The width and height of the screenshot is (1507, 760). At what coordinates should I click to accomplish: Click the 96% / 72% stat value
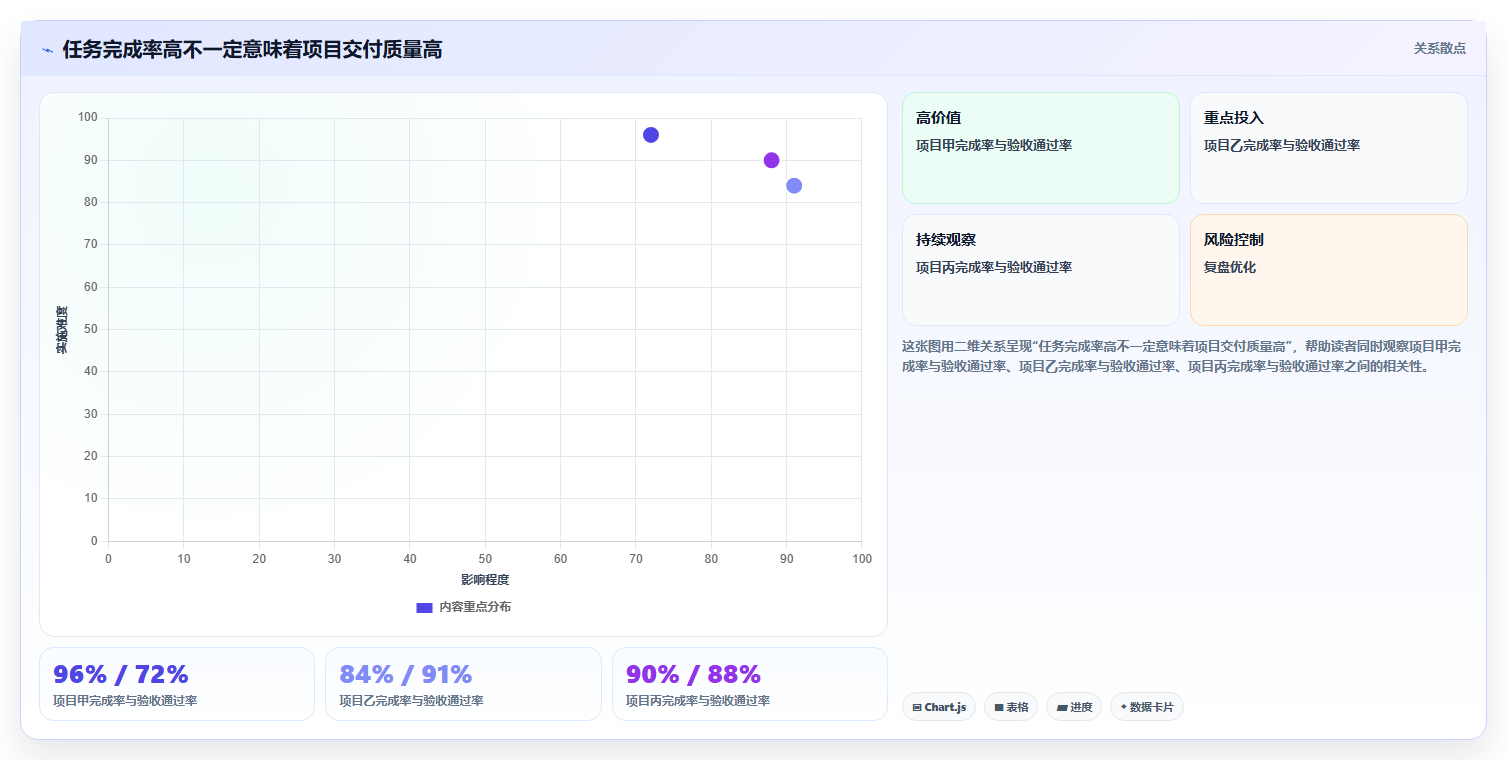121,675
